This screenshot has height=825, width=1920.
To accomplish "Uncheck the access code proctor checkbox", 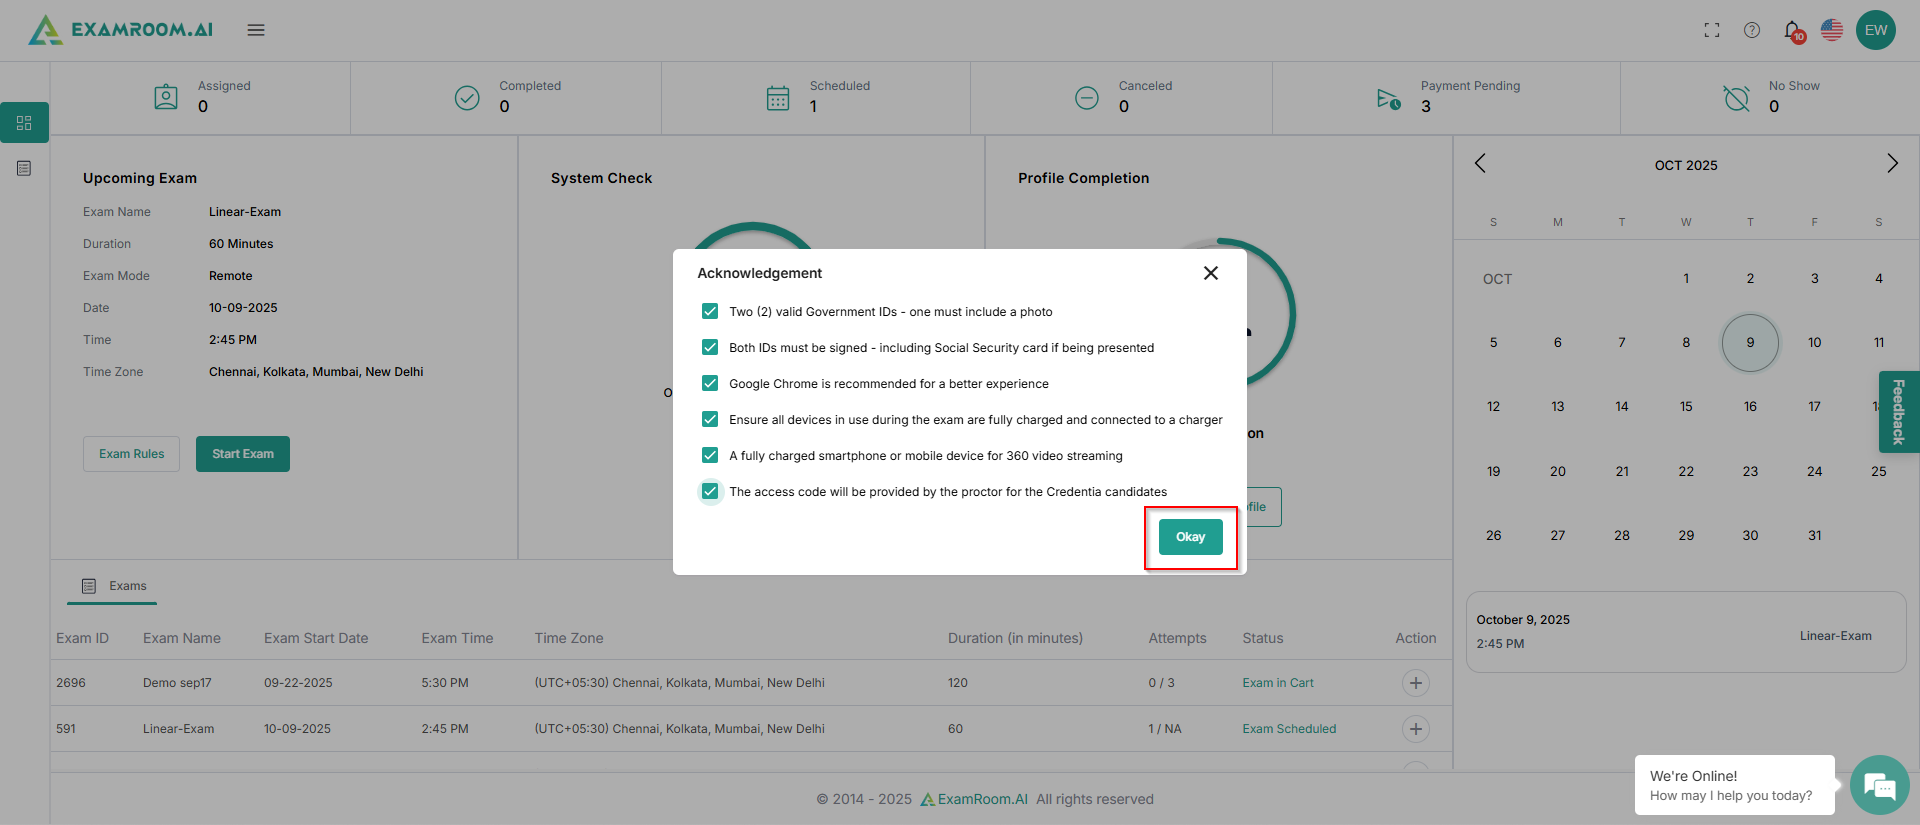I will (x=710, y=491).
